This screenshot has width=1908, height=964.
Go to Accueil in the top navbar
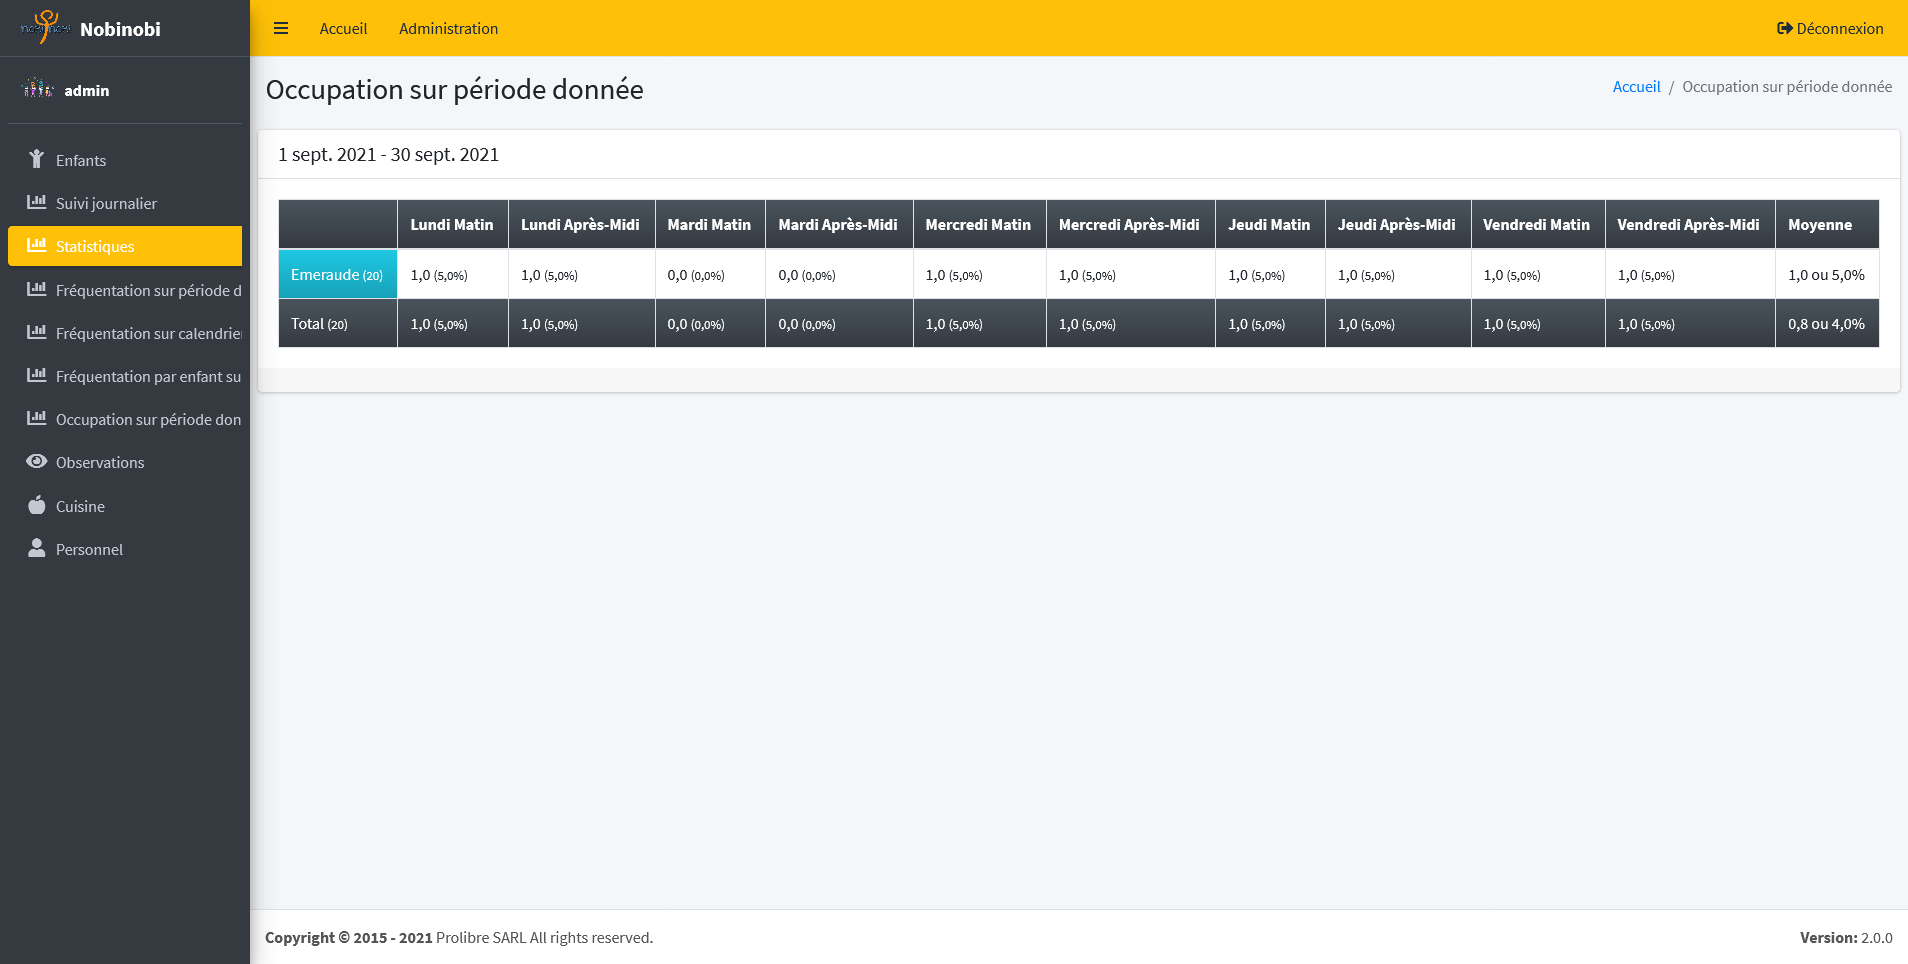click(343, 28)
